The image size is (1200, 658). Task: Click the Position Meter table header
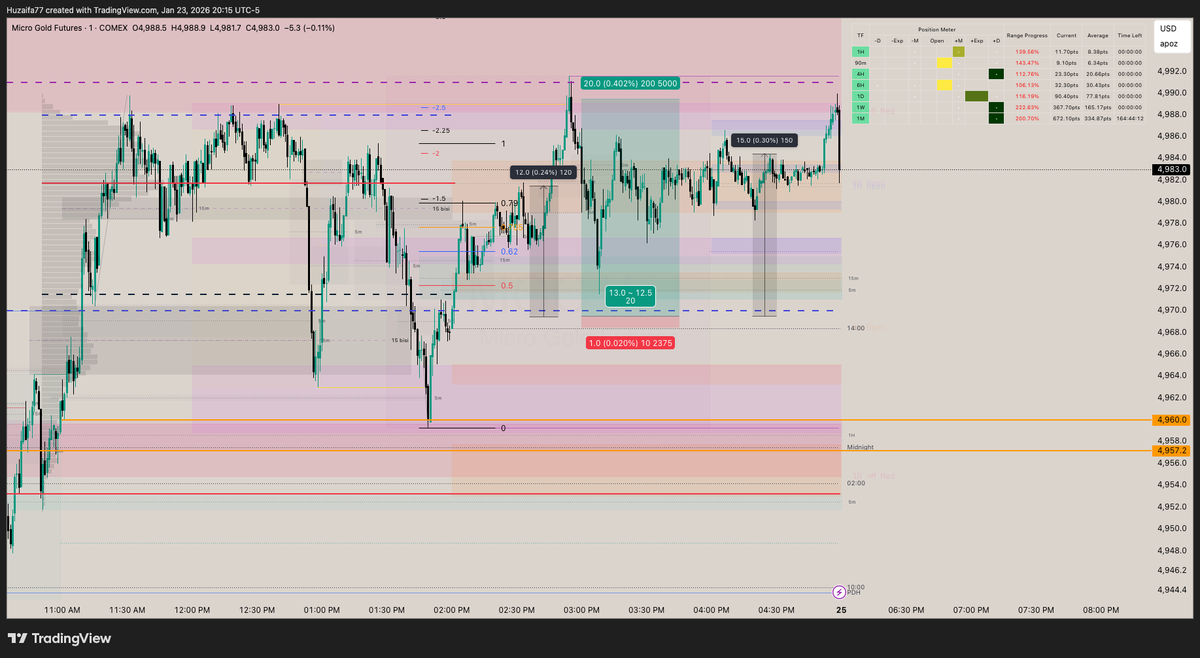pos(937,30)
